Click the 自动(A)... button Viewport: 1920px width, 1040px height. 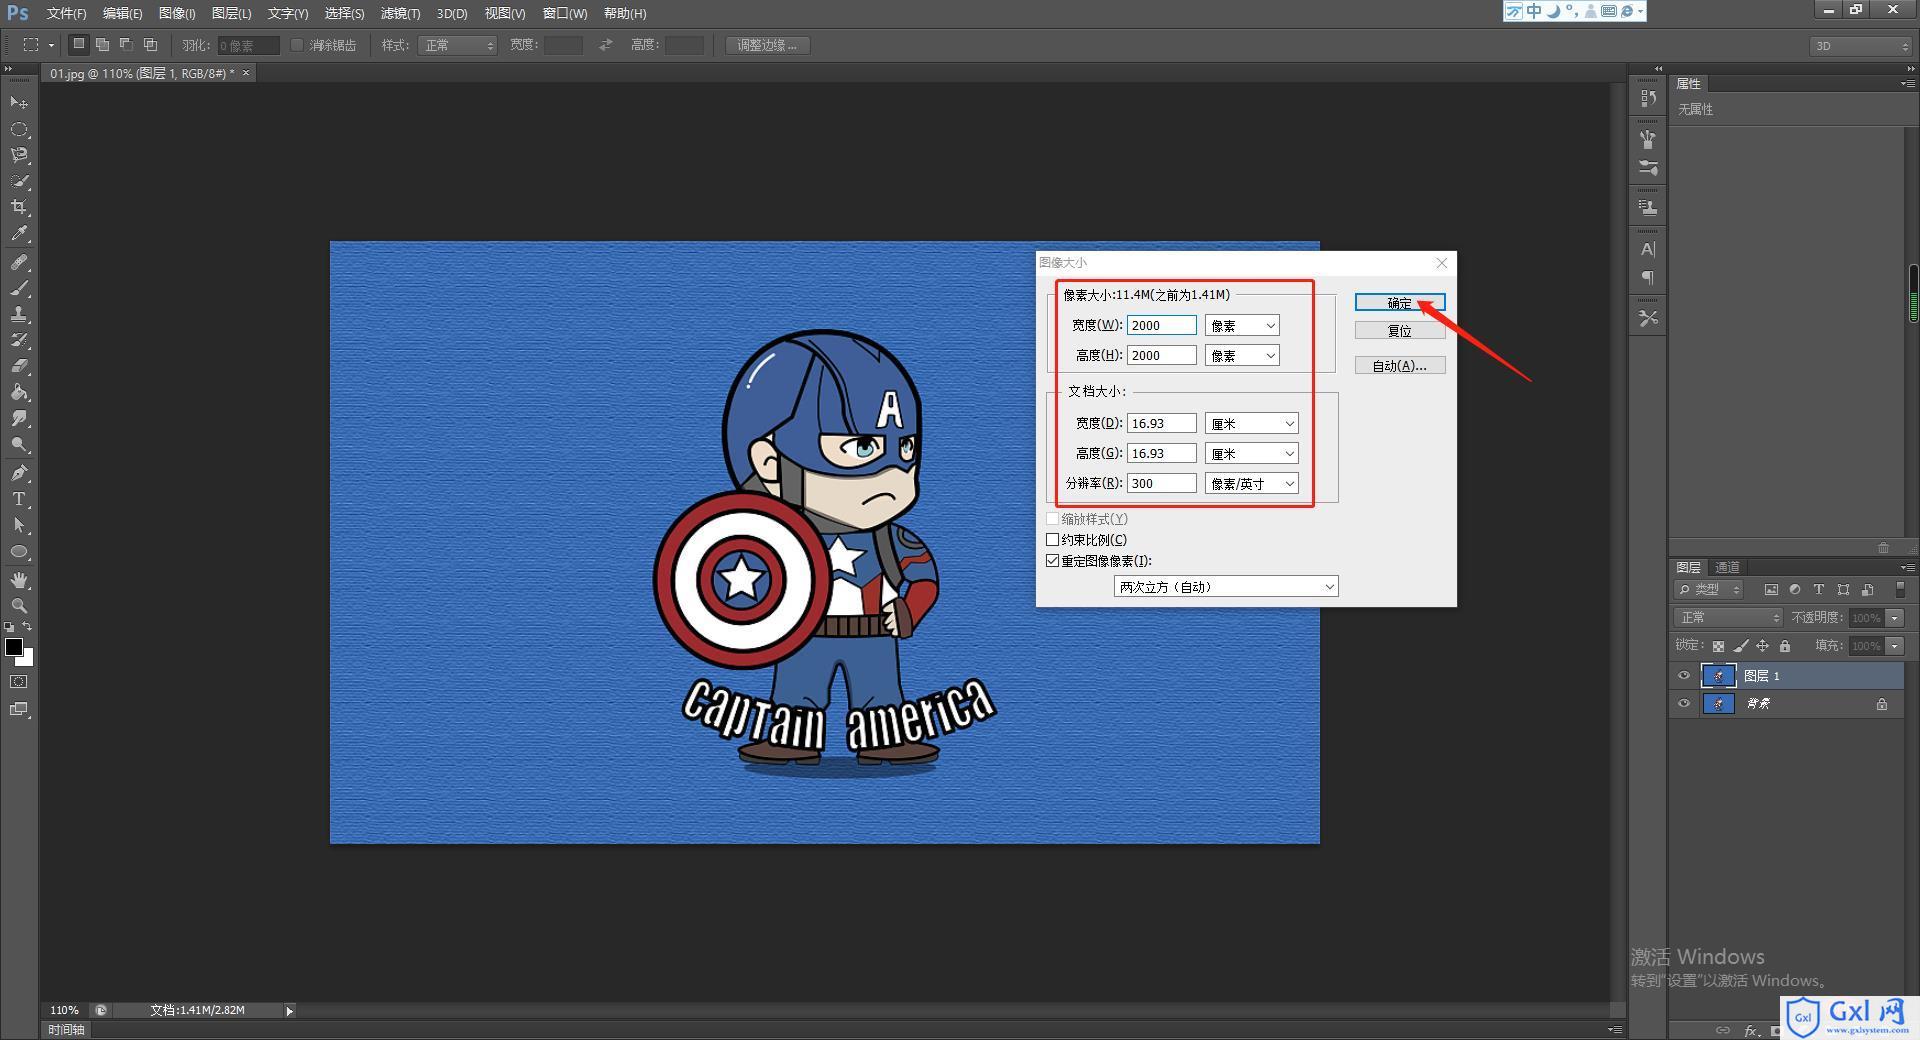tap(1400, 366)
